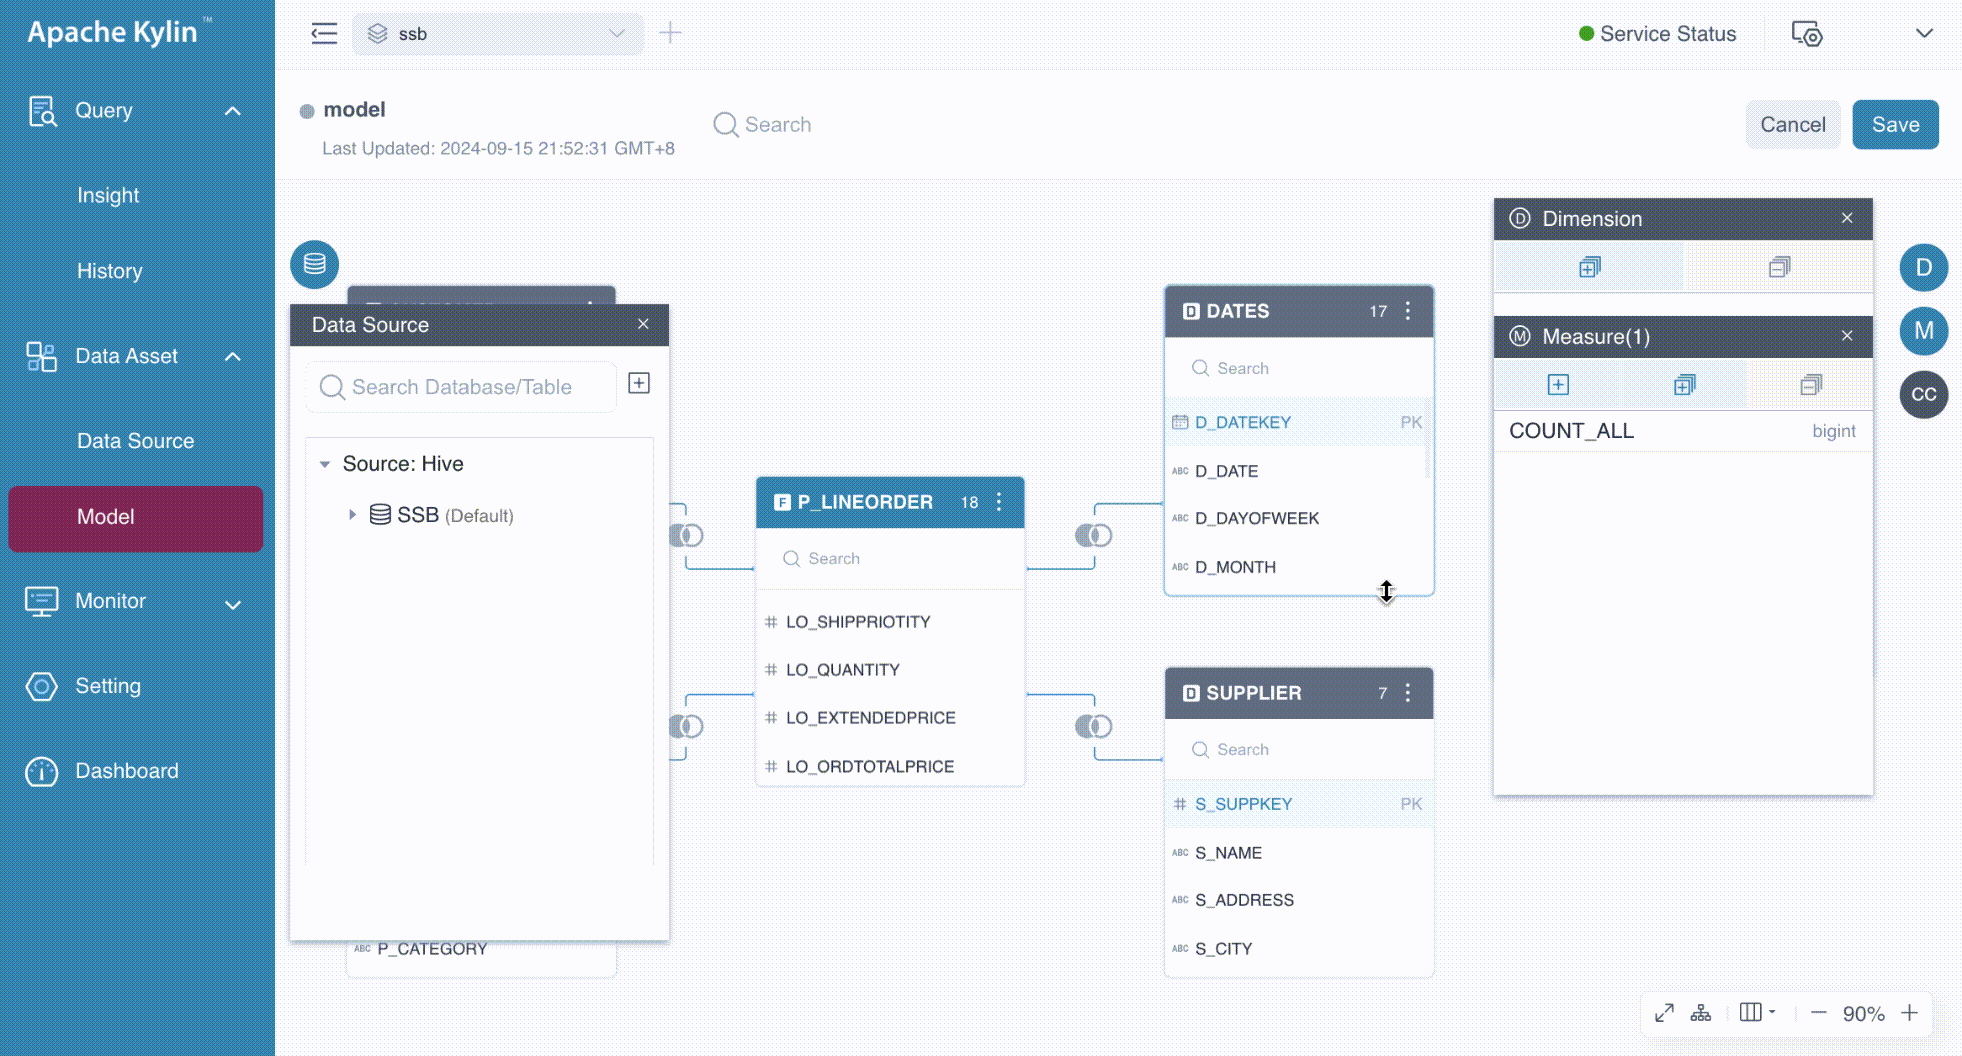Viewport: 1962px width, 1056px height.
Task: Expand the SSB database tree node
Action: pyautogui.click(x=352, y=515)
